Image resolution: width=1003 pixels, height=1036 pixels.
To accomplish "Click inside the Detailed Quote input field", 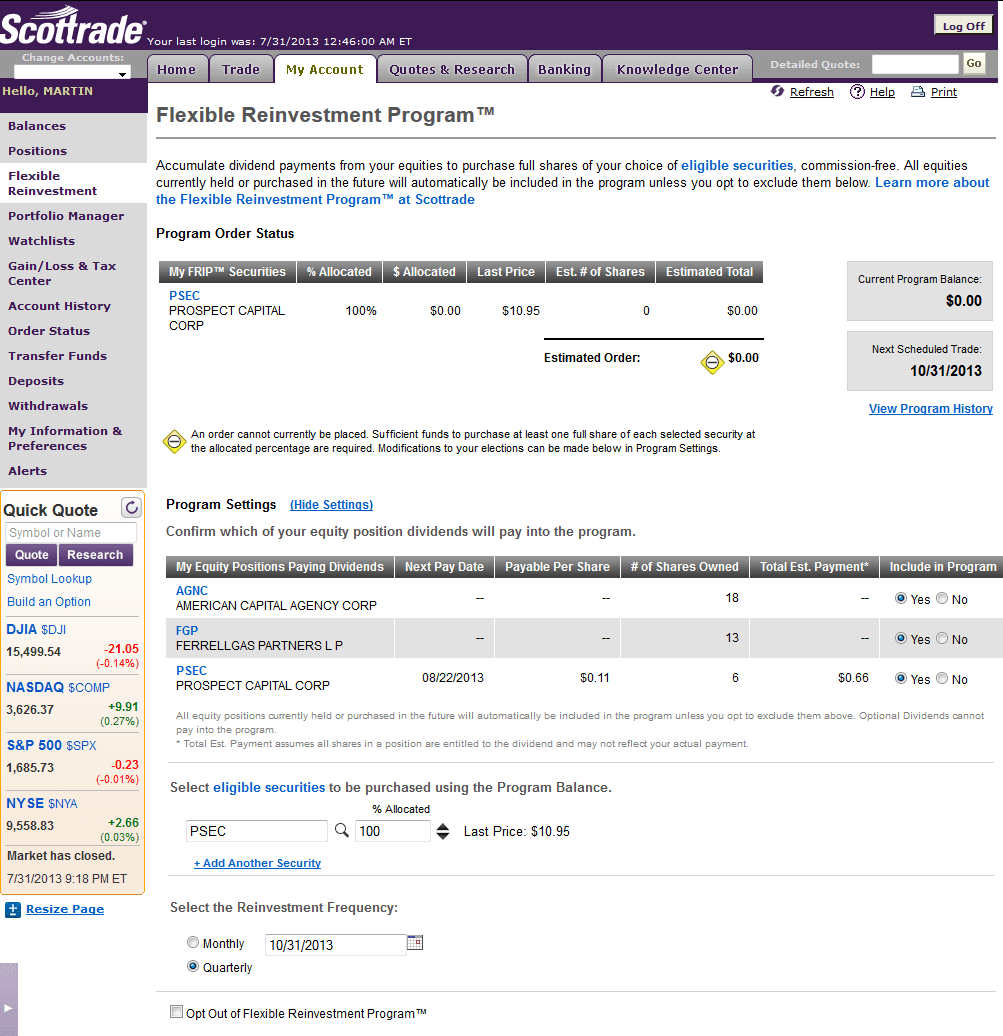I will pyautogui.click(x=914, y=62).
